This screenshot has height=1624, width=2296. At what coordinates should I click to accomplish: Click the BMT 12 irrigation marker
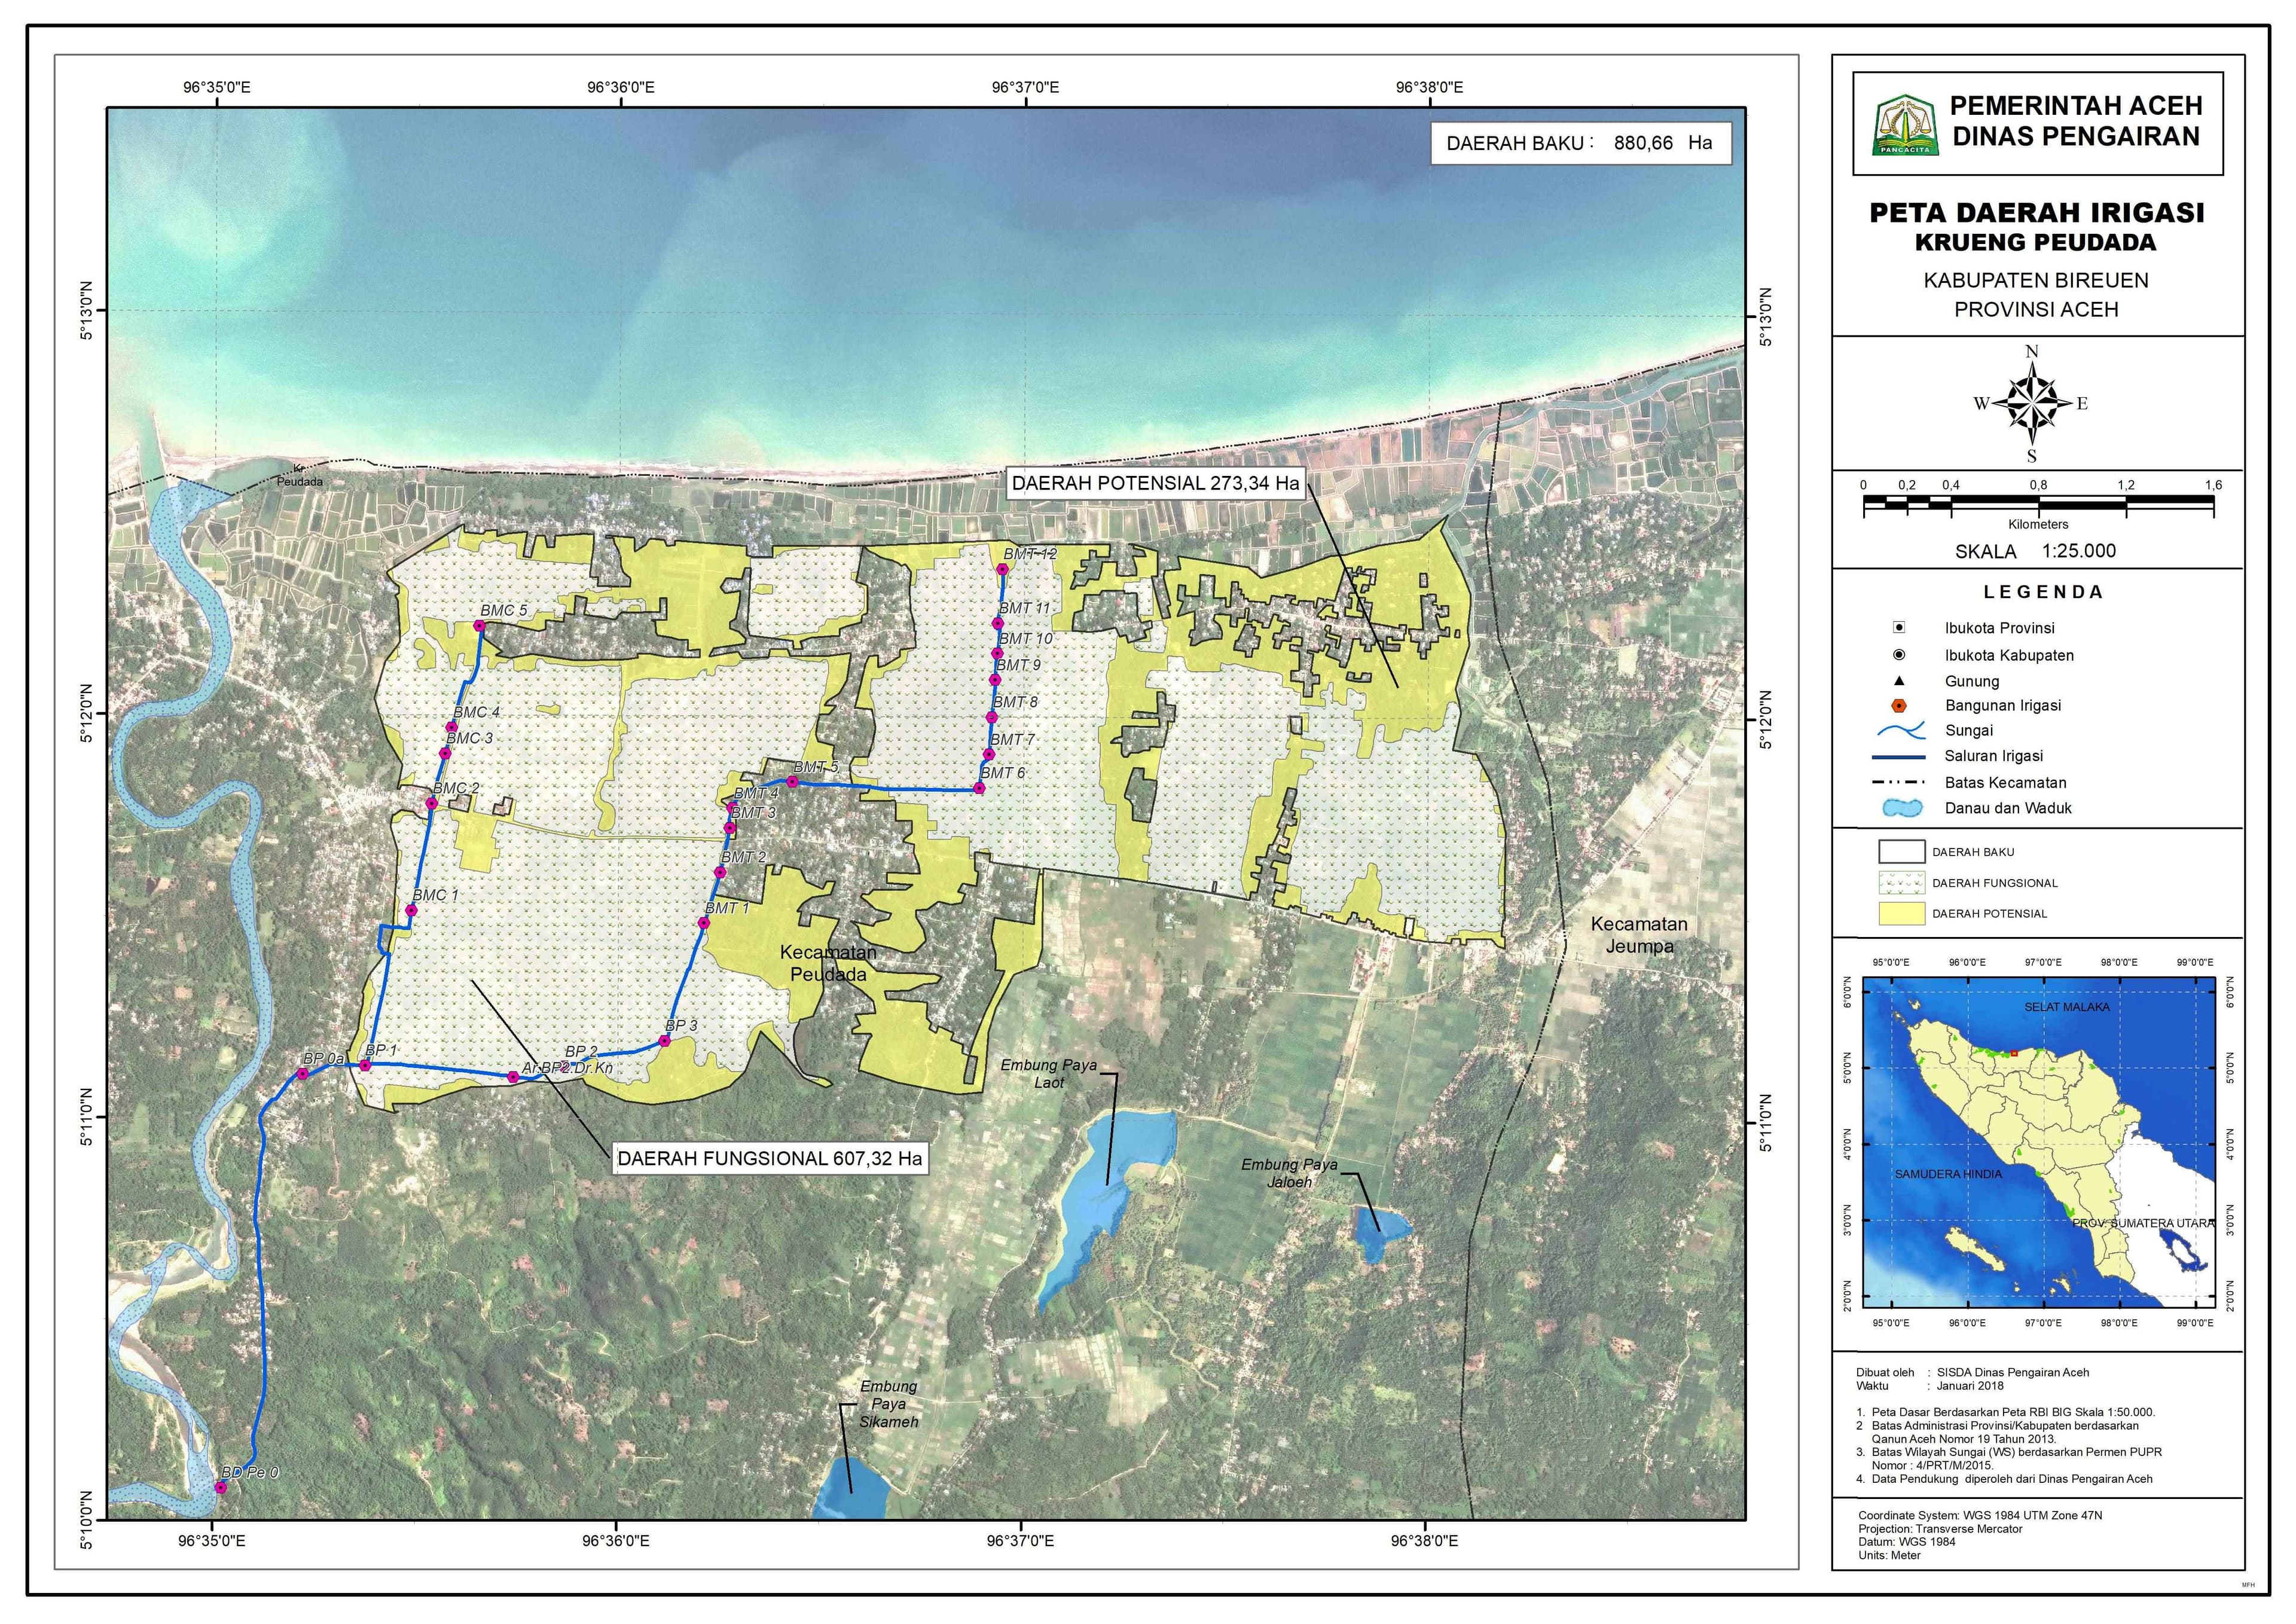1002,570
